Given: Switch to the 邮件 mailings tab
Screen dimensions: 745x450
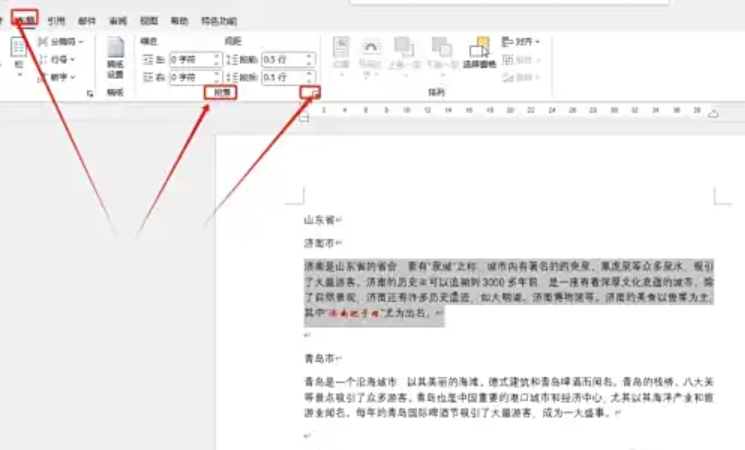Looking at the screenshot, I should 87,20.
